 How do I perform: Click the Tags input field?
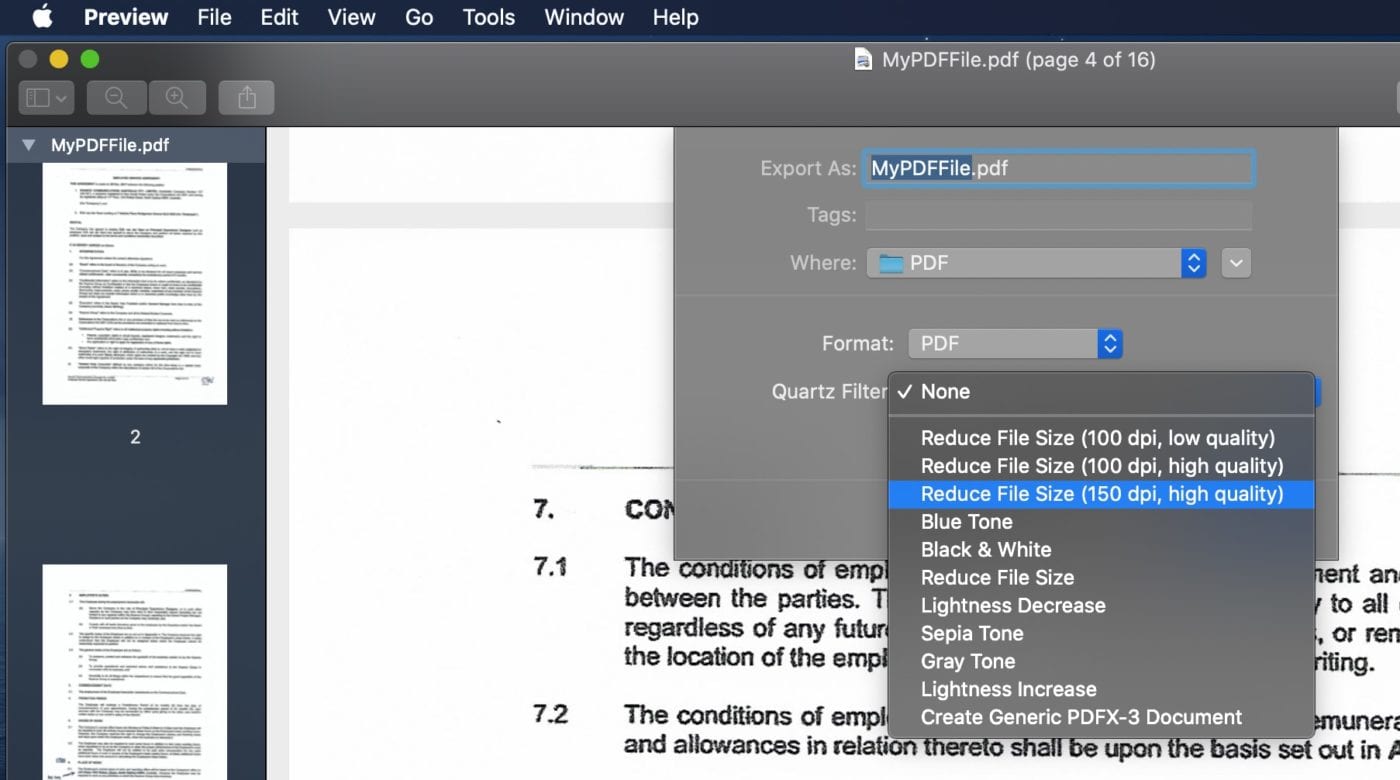tap(1058, 215)
